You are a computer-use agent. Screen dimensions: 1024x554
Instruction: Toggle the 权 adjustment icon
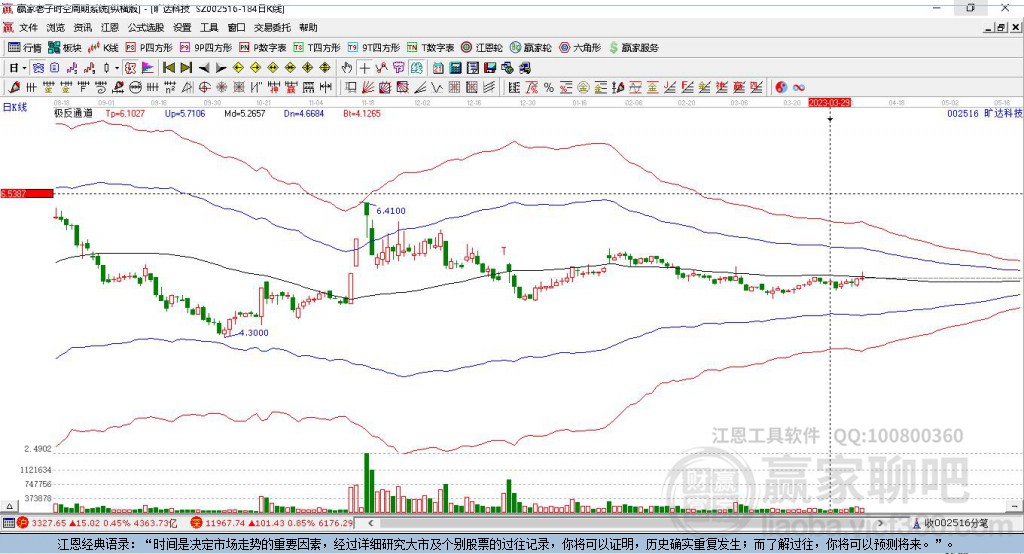coord(131,68)
